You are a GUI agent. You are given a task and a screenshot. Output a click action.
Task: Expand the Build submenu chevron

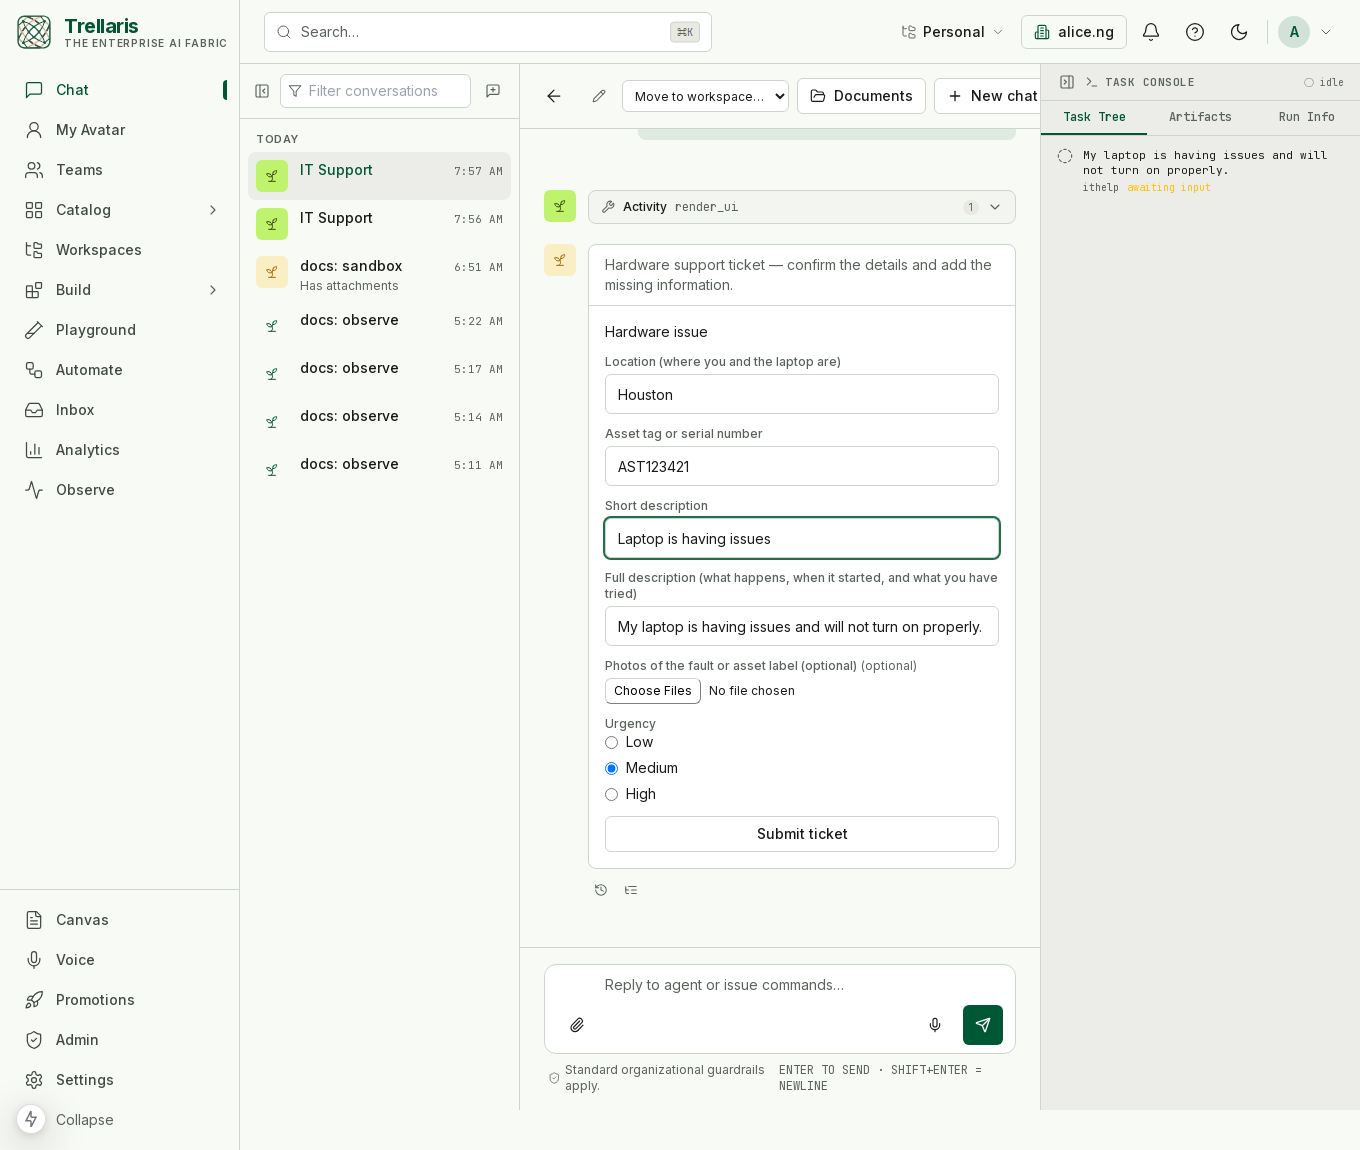[212, 290]
